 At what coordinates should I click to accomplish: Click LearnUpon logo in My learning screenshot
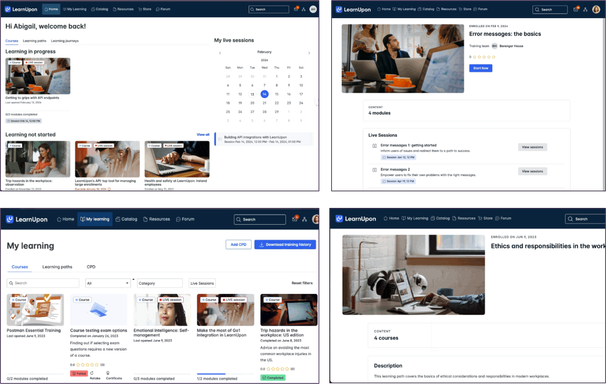click(x=27, y=219)
